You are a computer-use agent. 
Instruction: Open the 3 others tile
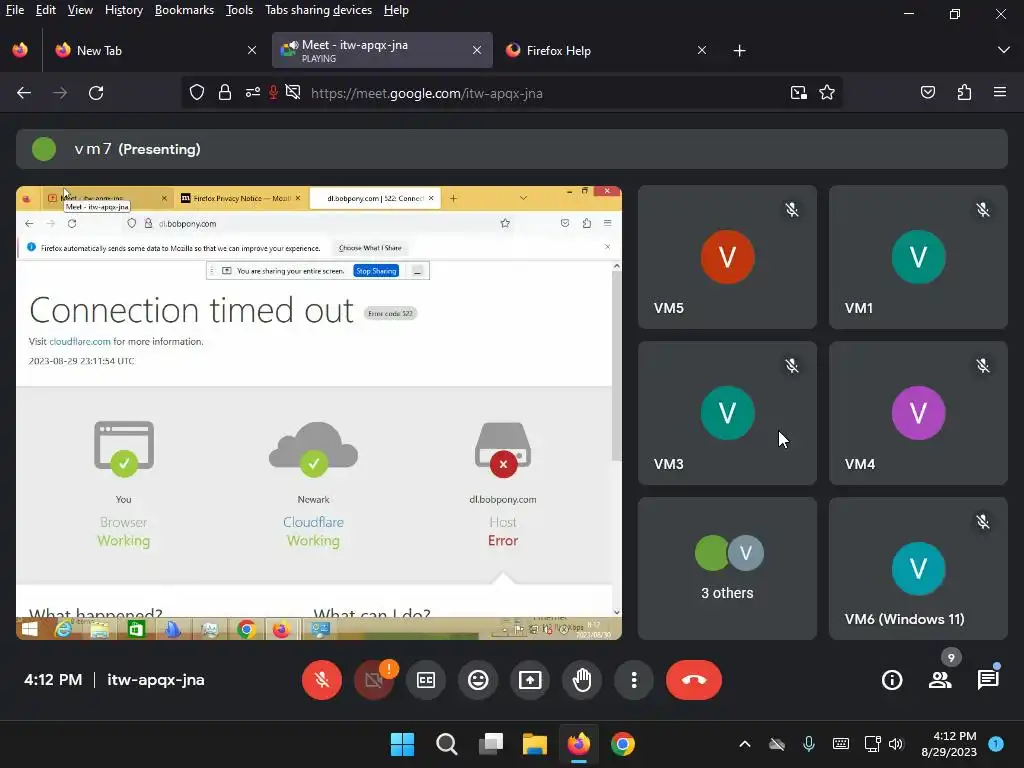pyautogui.click(x=727, y=568)
